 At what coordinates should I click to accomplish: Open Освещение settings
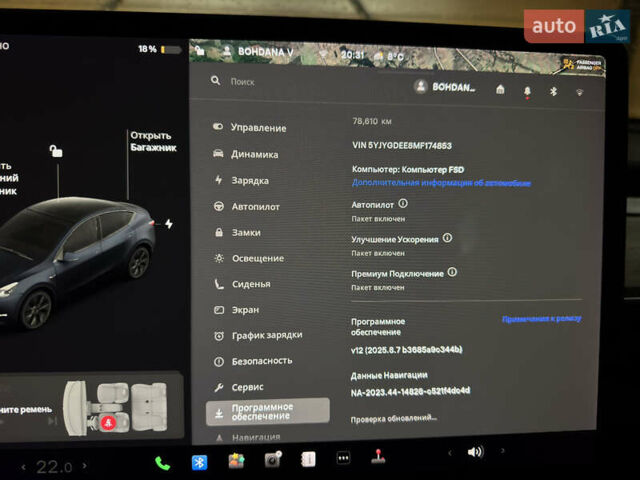(x=249, y=258)
